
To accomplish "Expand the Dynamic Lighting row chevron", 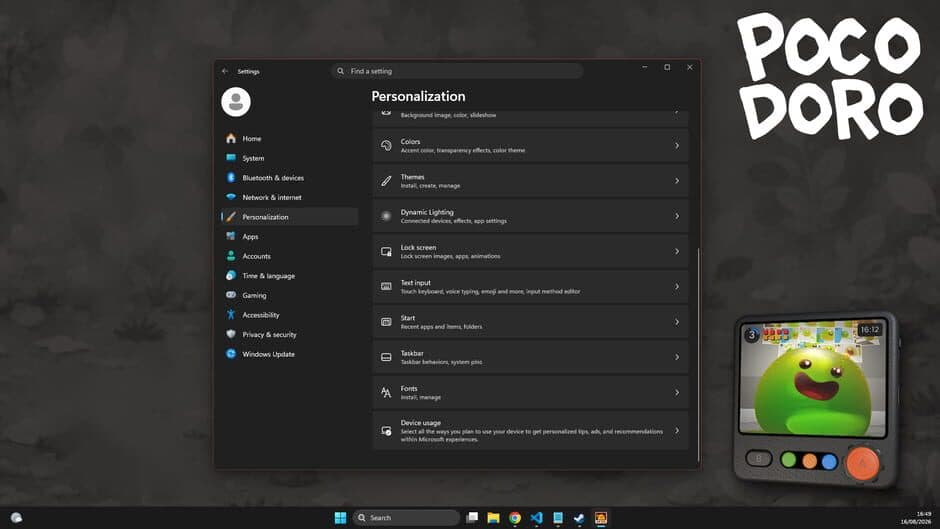I will [x=677, y=216].
